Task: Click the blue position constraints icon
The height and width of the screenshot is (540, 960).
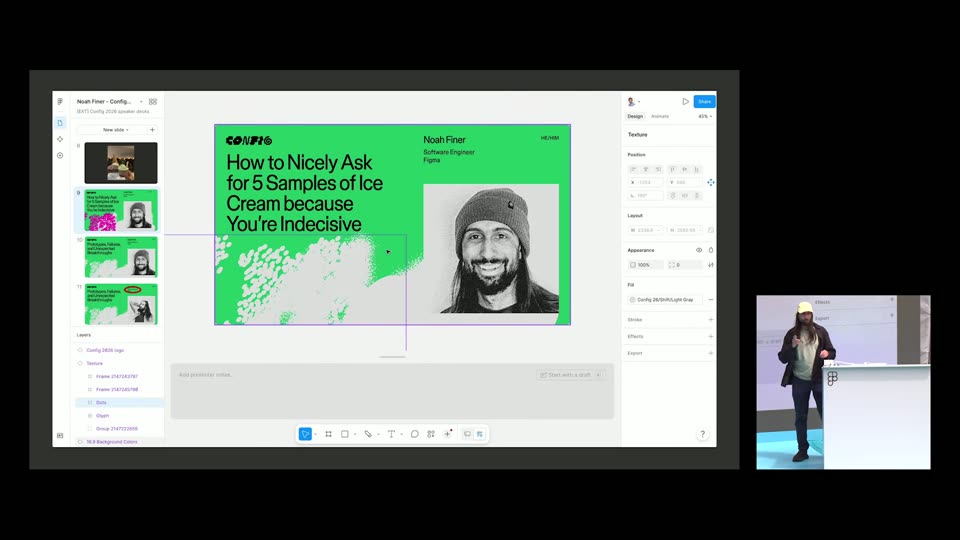Action: (x=711, y=182)
